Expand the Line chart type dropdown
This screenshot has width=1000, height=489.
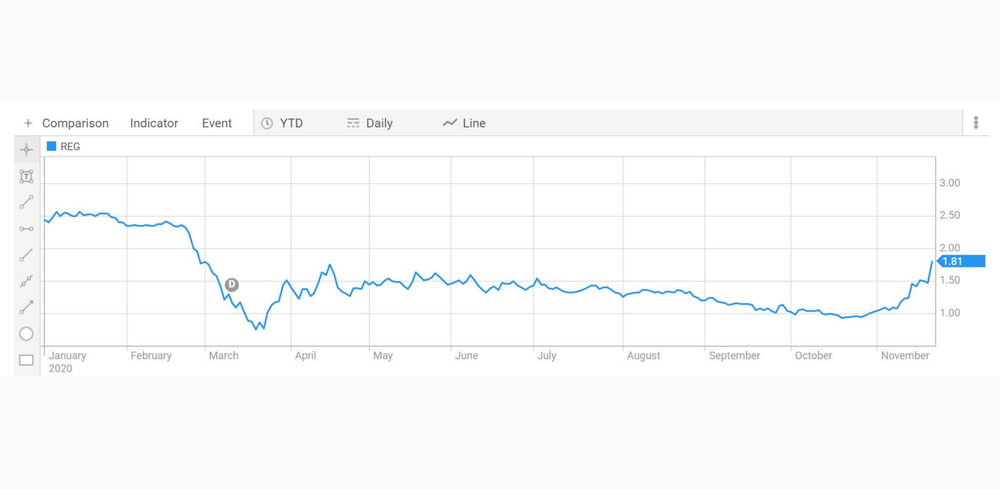tap(464, 123)
